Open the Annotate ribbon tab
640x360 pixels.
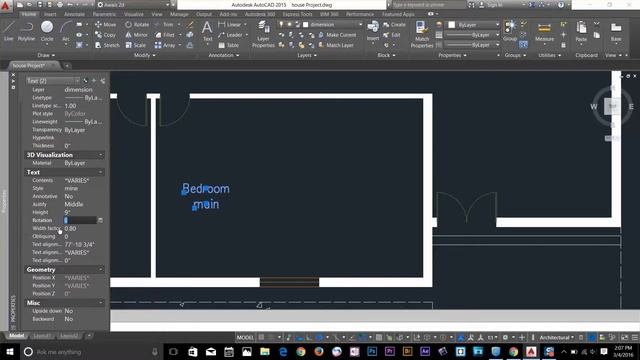click(x=74, y=14)
